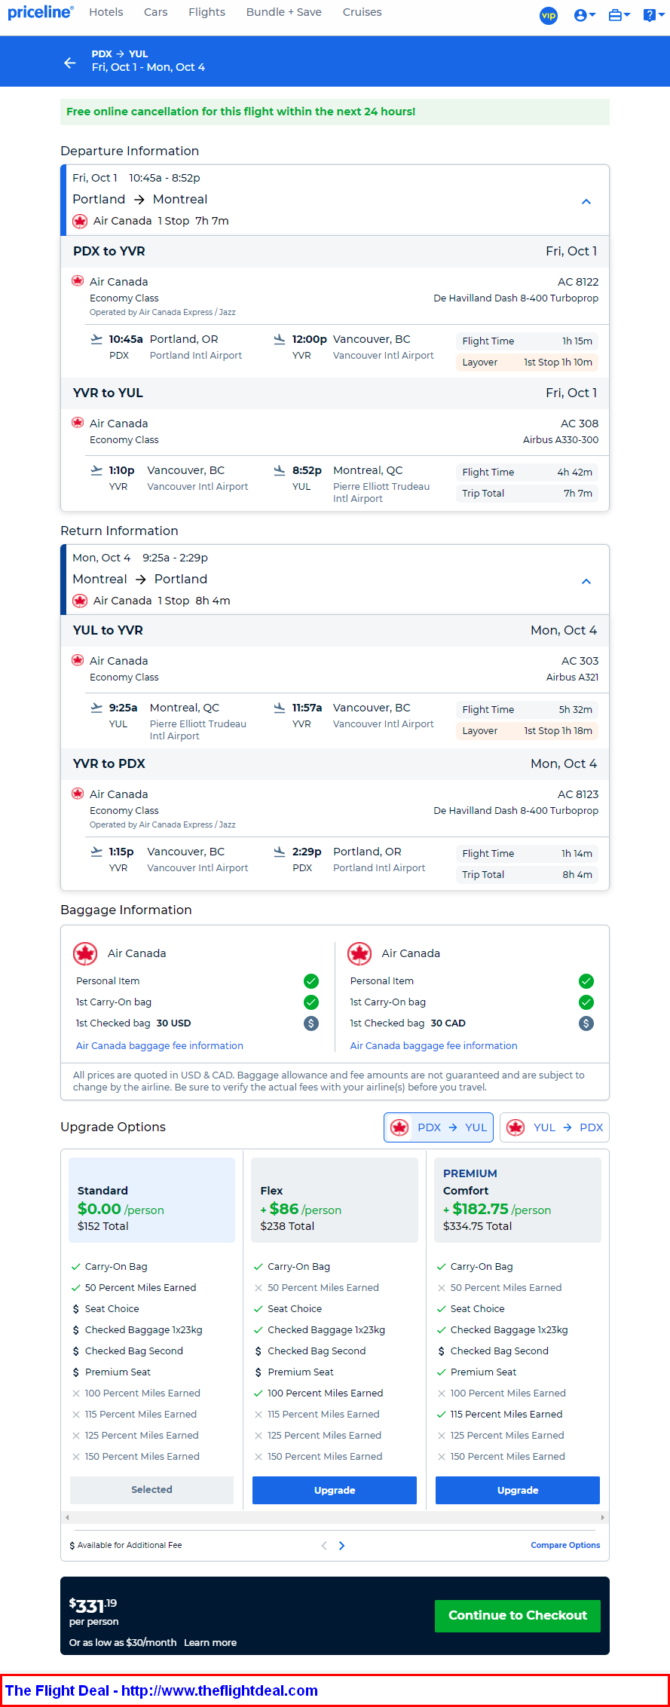This screenshot has width=670, height=1707.
Task: Click the 'Airbus A330-300' aircraft text
Action: [561, 440]
